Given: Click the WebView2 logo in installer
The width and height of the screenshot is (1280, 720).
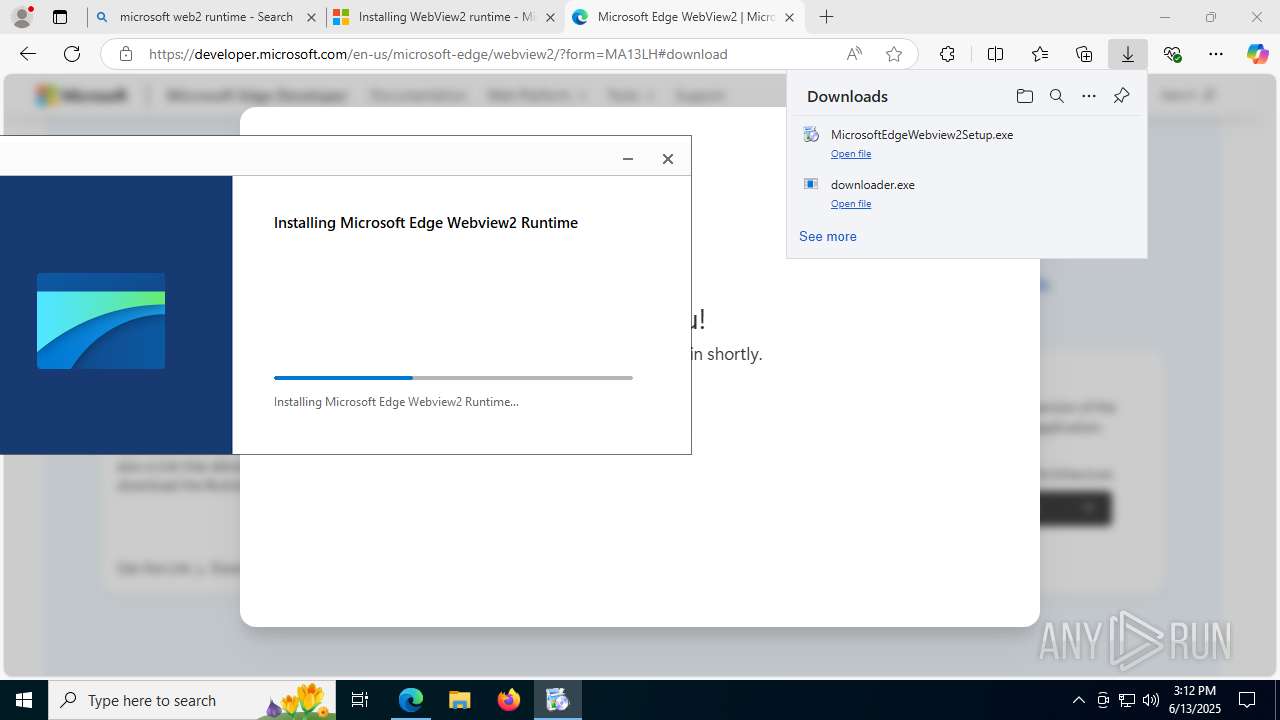Looking at the screenshot, I should click(x=101, y=321).
